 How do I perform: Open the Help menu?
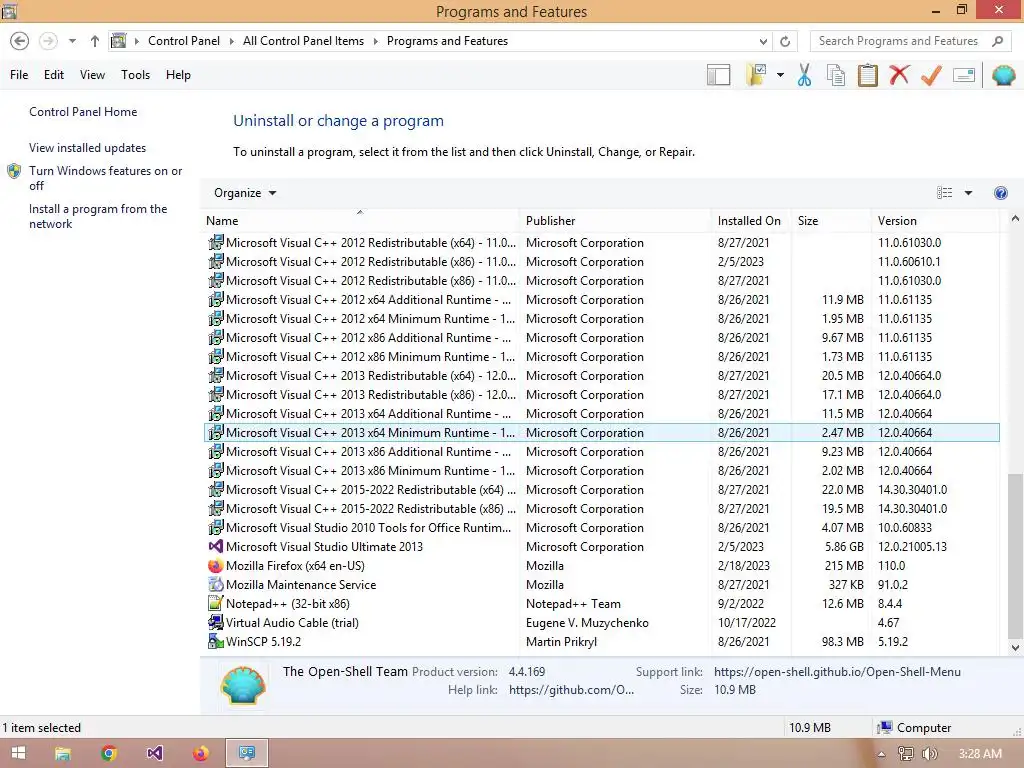pyautogui.click(x=178, y=75)
